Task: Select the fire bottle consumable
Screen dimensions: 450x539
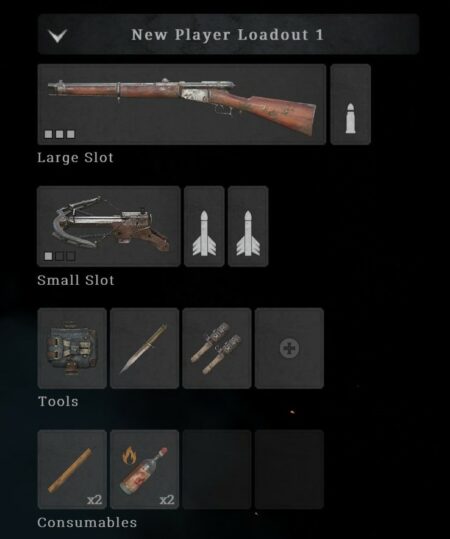Action: (x=144, y=469)
